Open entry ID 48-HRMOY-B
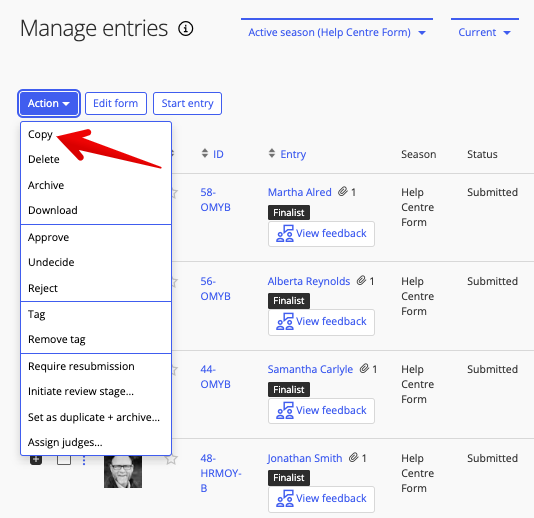This screenshot has height=518, width=534. click(x=220, y=473)
